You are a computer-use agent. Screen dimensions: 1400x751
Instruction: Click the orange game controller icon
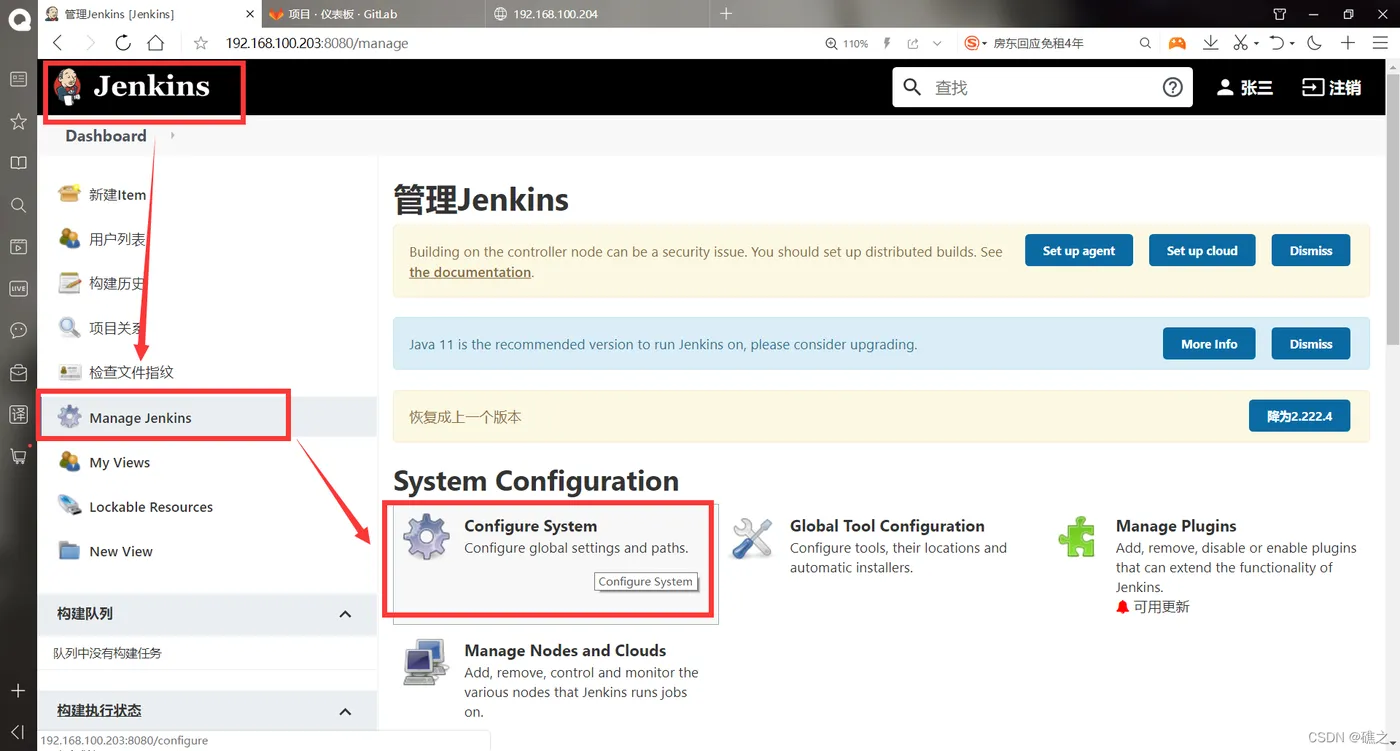pos(1178,43)
